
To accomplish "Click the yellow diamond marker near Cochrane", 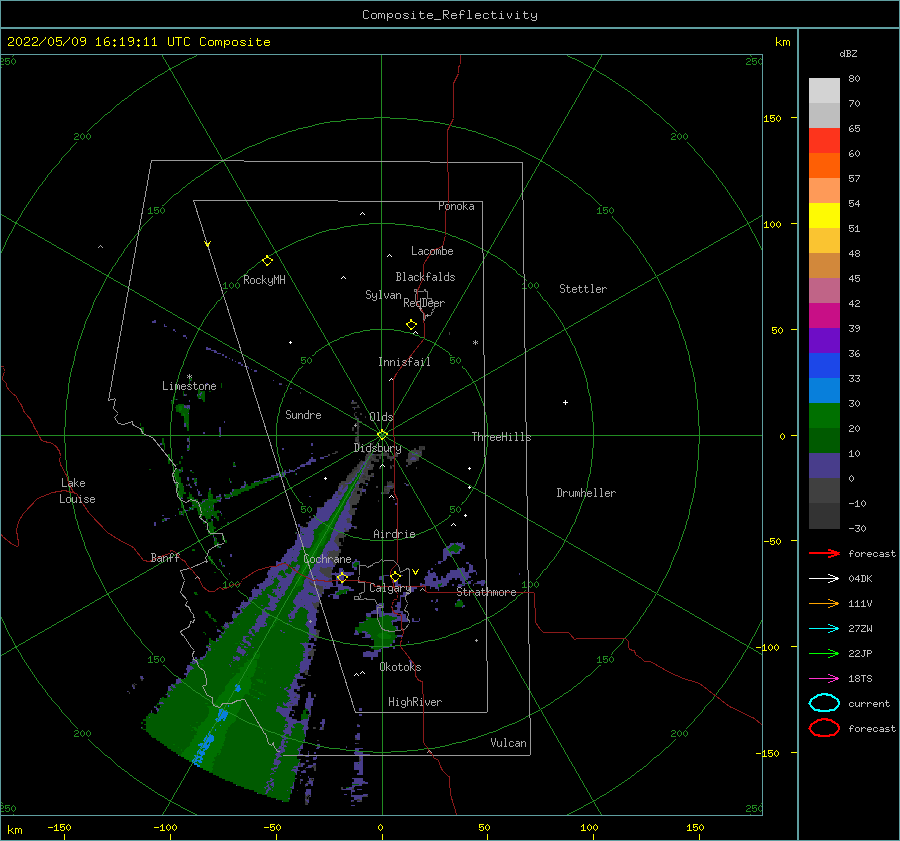I will pyautogui.click(x=342, y=577).
